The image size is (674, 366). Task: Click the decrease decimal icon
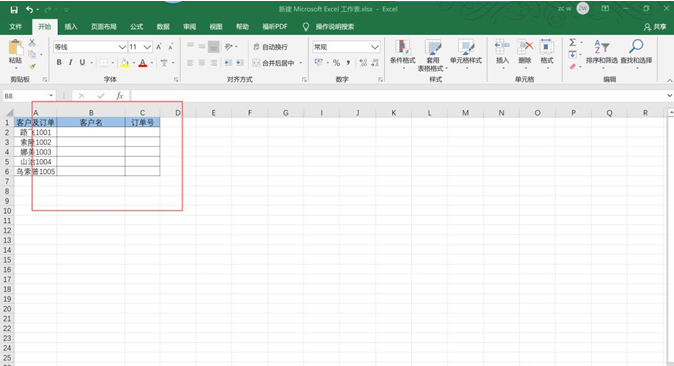tap(375, 63)
